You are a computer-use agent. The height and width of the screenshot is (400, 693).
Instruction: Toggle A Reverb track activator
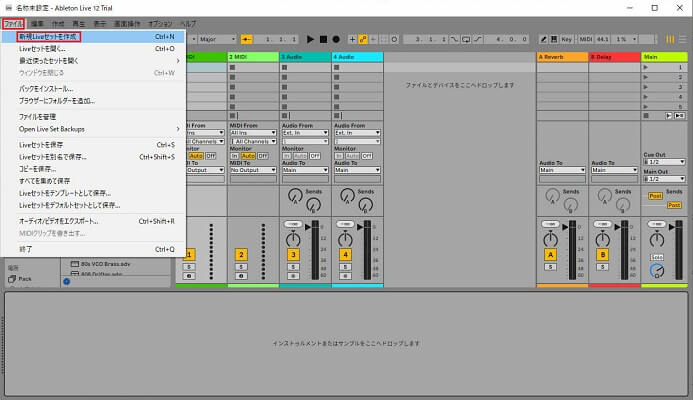(550, 255)
